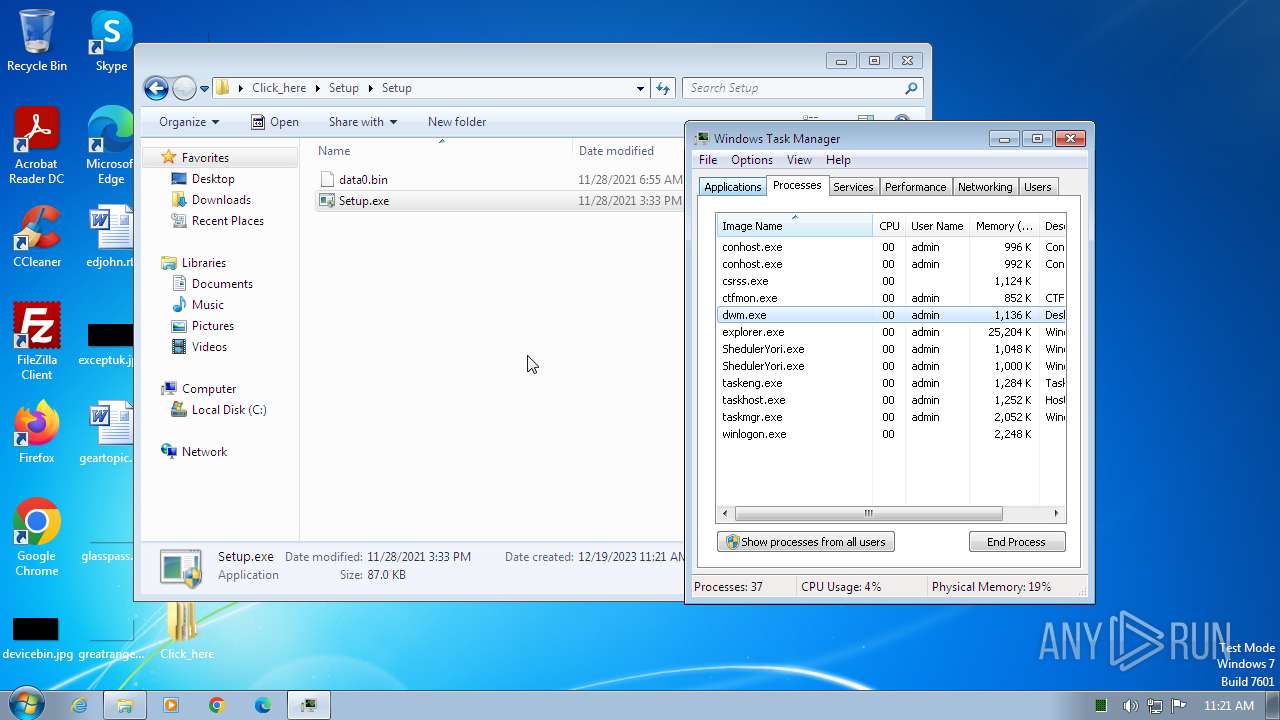Switch to the Networking tab
1280x720 pixels.
[985, 187]
